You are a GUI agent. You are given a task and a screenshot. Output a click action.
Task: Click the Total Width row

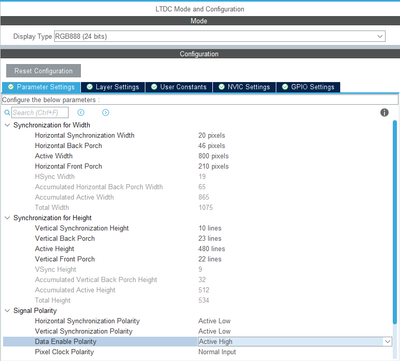tap(198, 208)
